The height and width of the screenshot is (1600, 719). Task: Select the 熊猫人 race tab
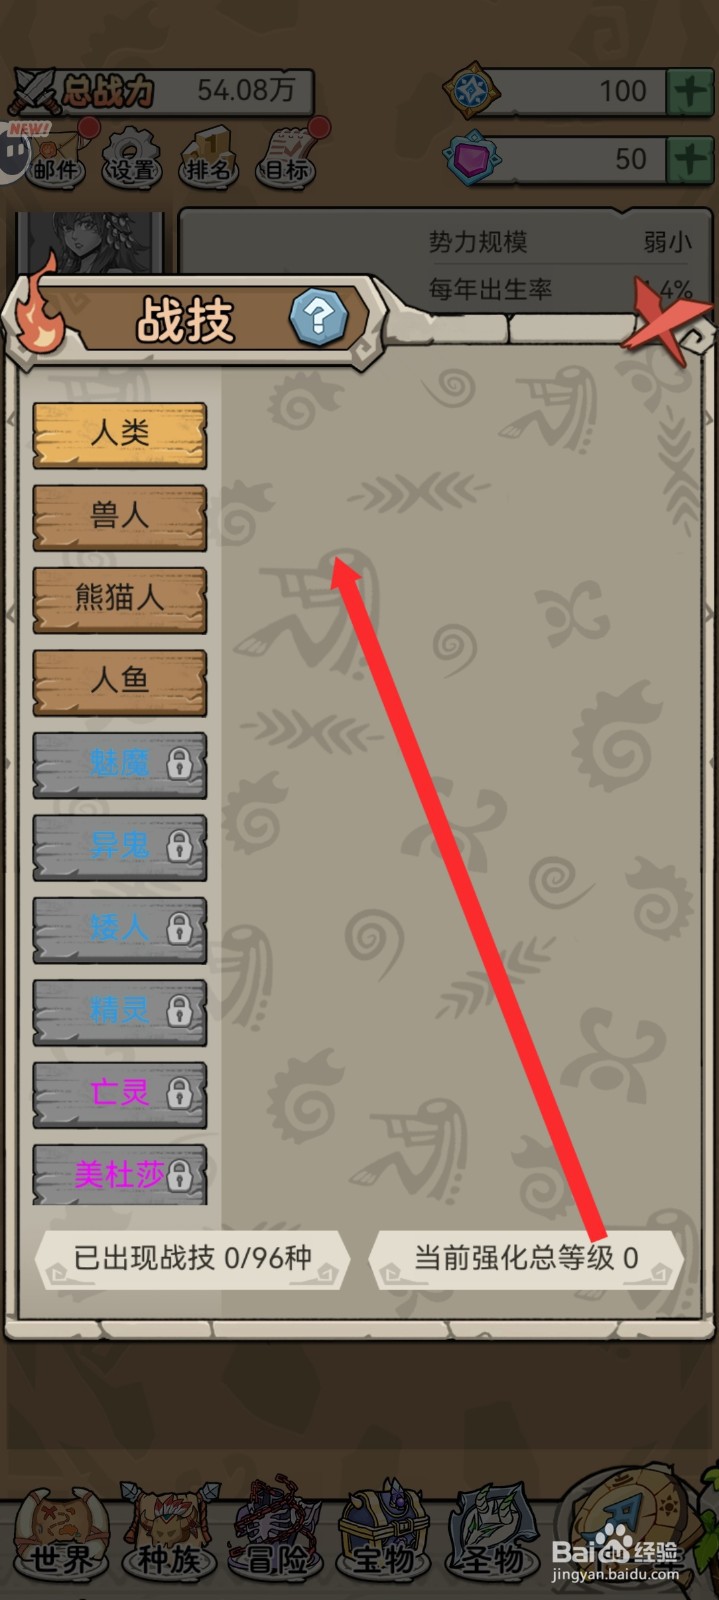point(120,599)
